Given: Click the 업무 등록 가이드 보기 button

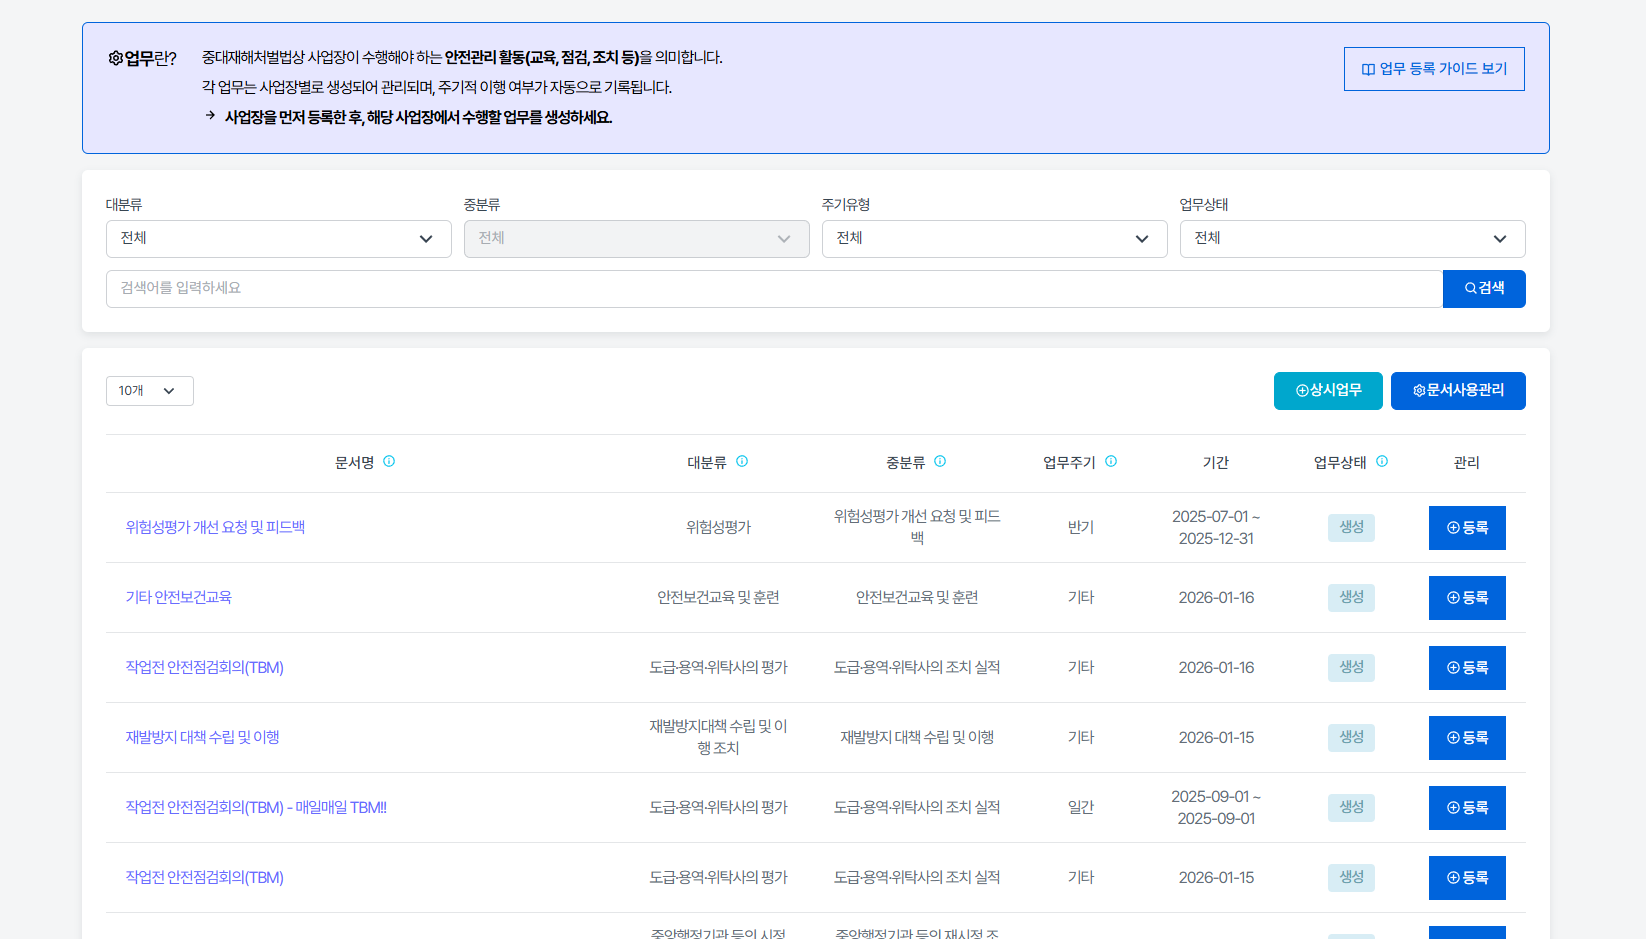Looking at the screenshot, I should (x=1434, y=69).
